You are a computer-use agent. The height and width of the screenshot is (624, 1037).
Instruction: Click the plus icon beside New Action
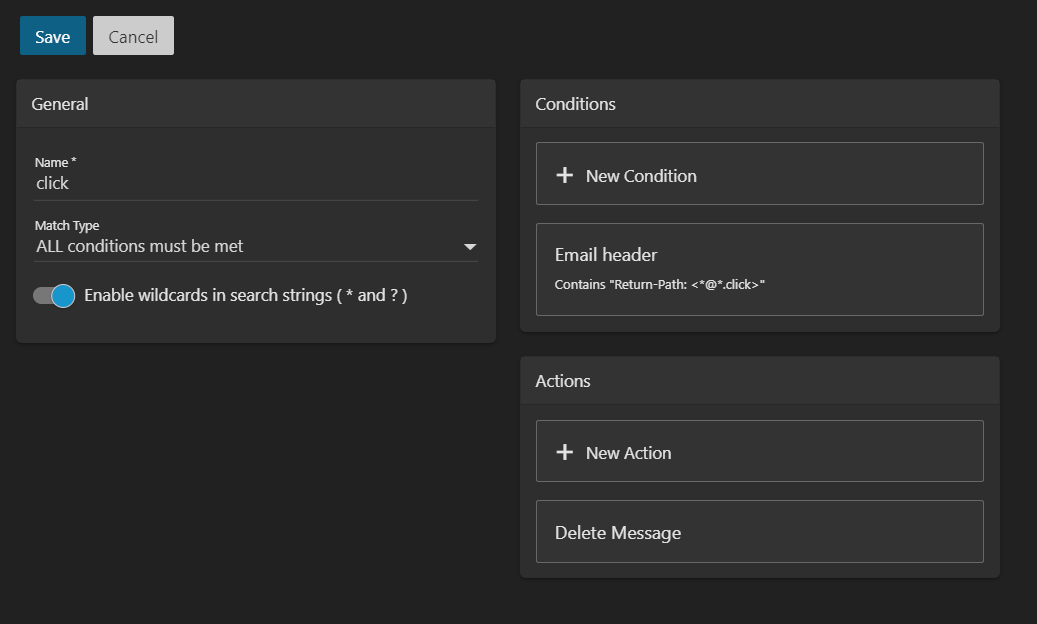tap(564, 452)
